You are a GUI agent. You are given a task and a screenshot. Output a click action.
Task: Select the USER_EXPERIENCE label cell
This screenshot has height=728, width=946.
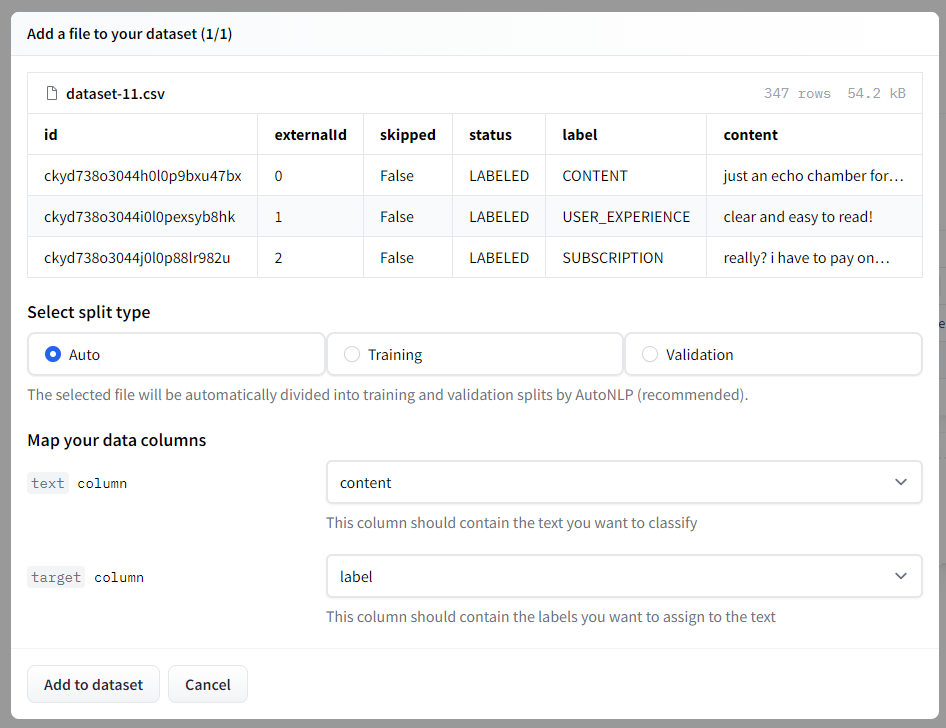point(626,217)
